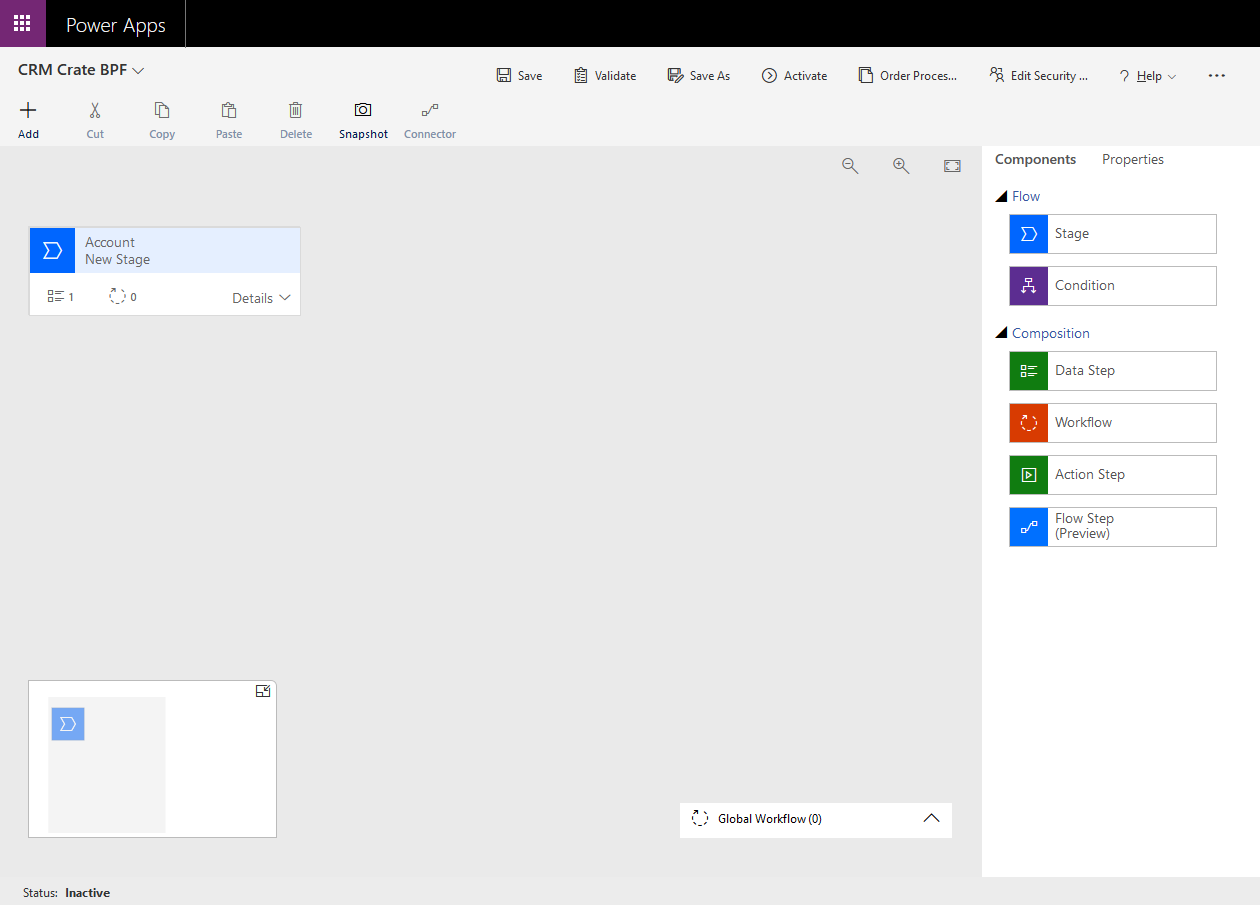Select the Data Step component
The image size is (1260, 905).
click(1112, 371)
